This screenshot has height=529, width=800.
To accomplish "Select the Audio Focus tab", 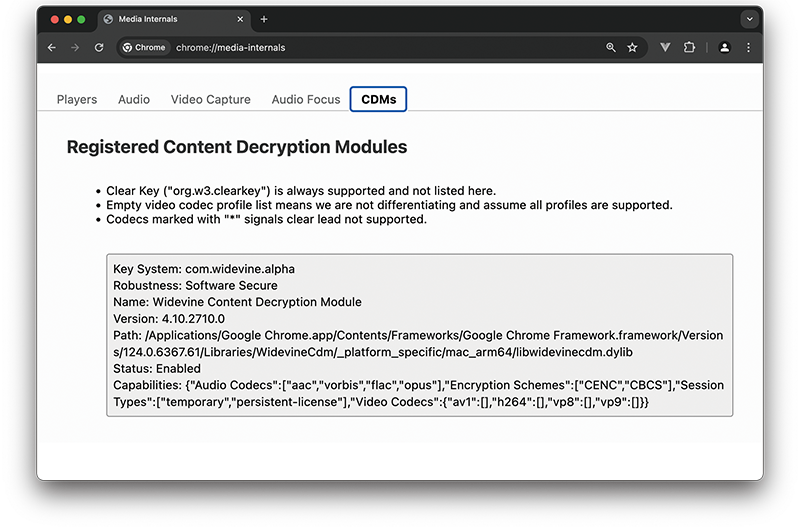I will [306, 99].
